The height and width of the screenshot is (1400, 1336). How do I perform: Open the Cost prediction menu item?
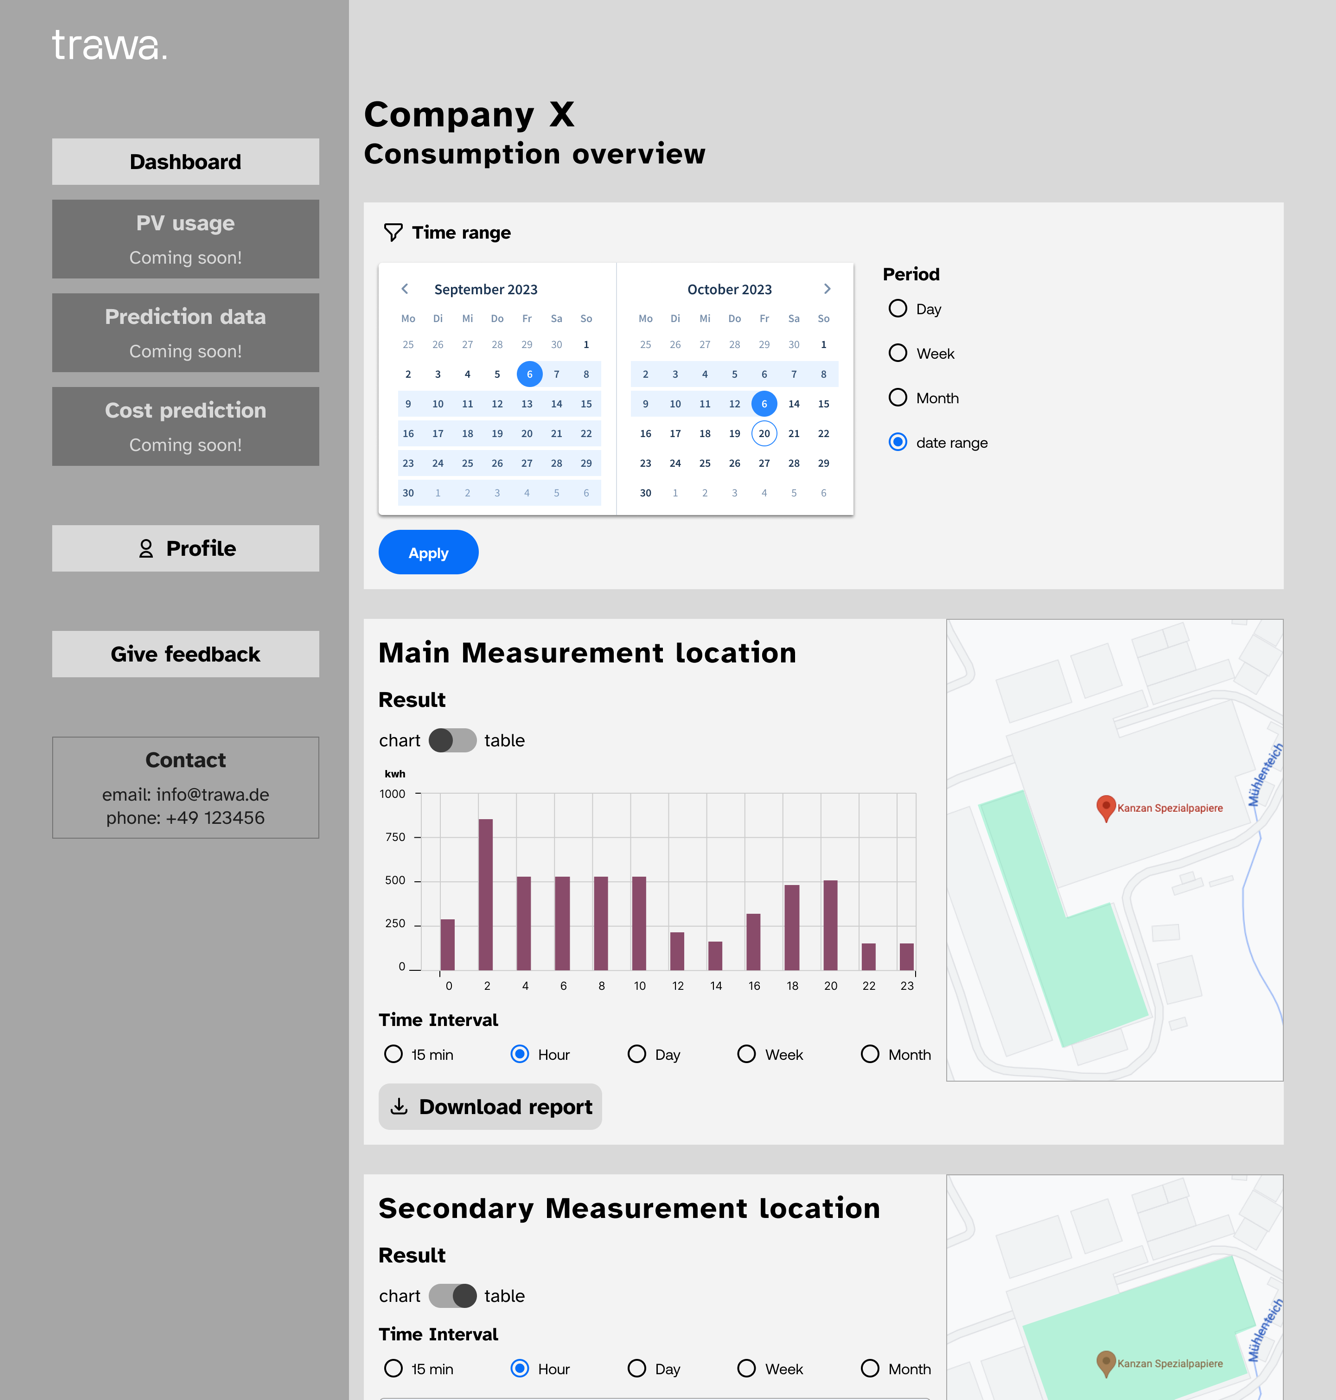click(186, 426)
